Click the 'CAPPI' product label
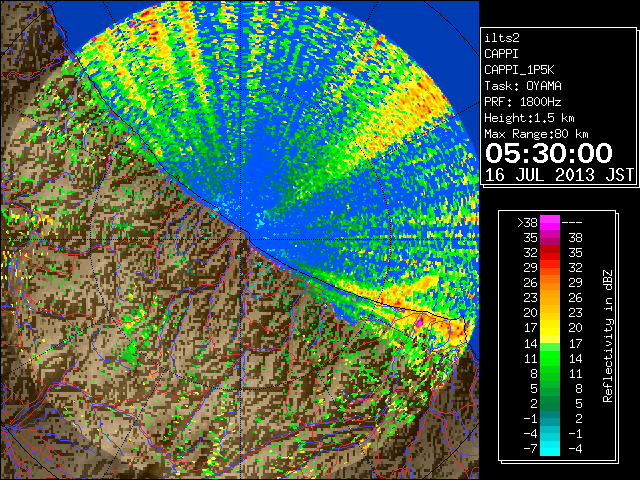 501,54
